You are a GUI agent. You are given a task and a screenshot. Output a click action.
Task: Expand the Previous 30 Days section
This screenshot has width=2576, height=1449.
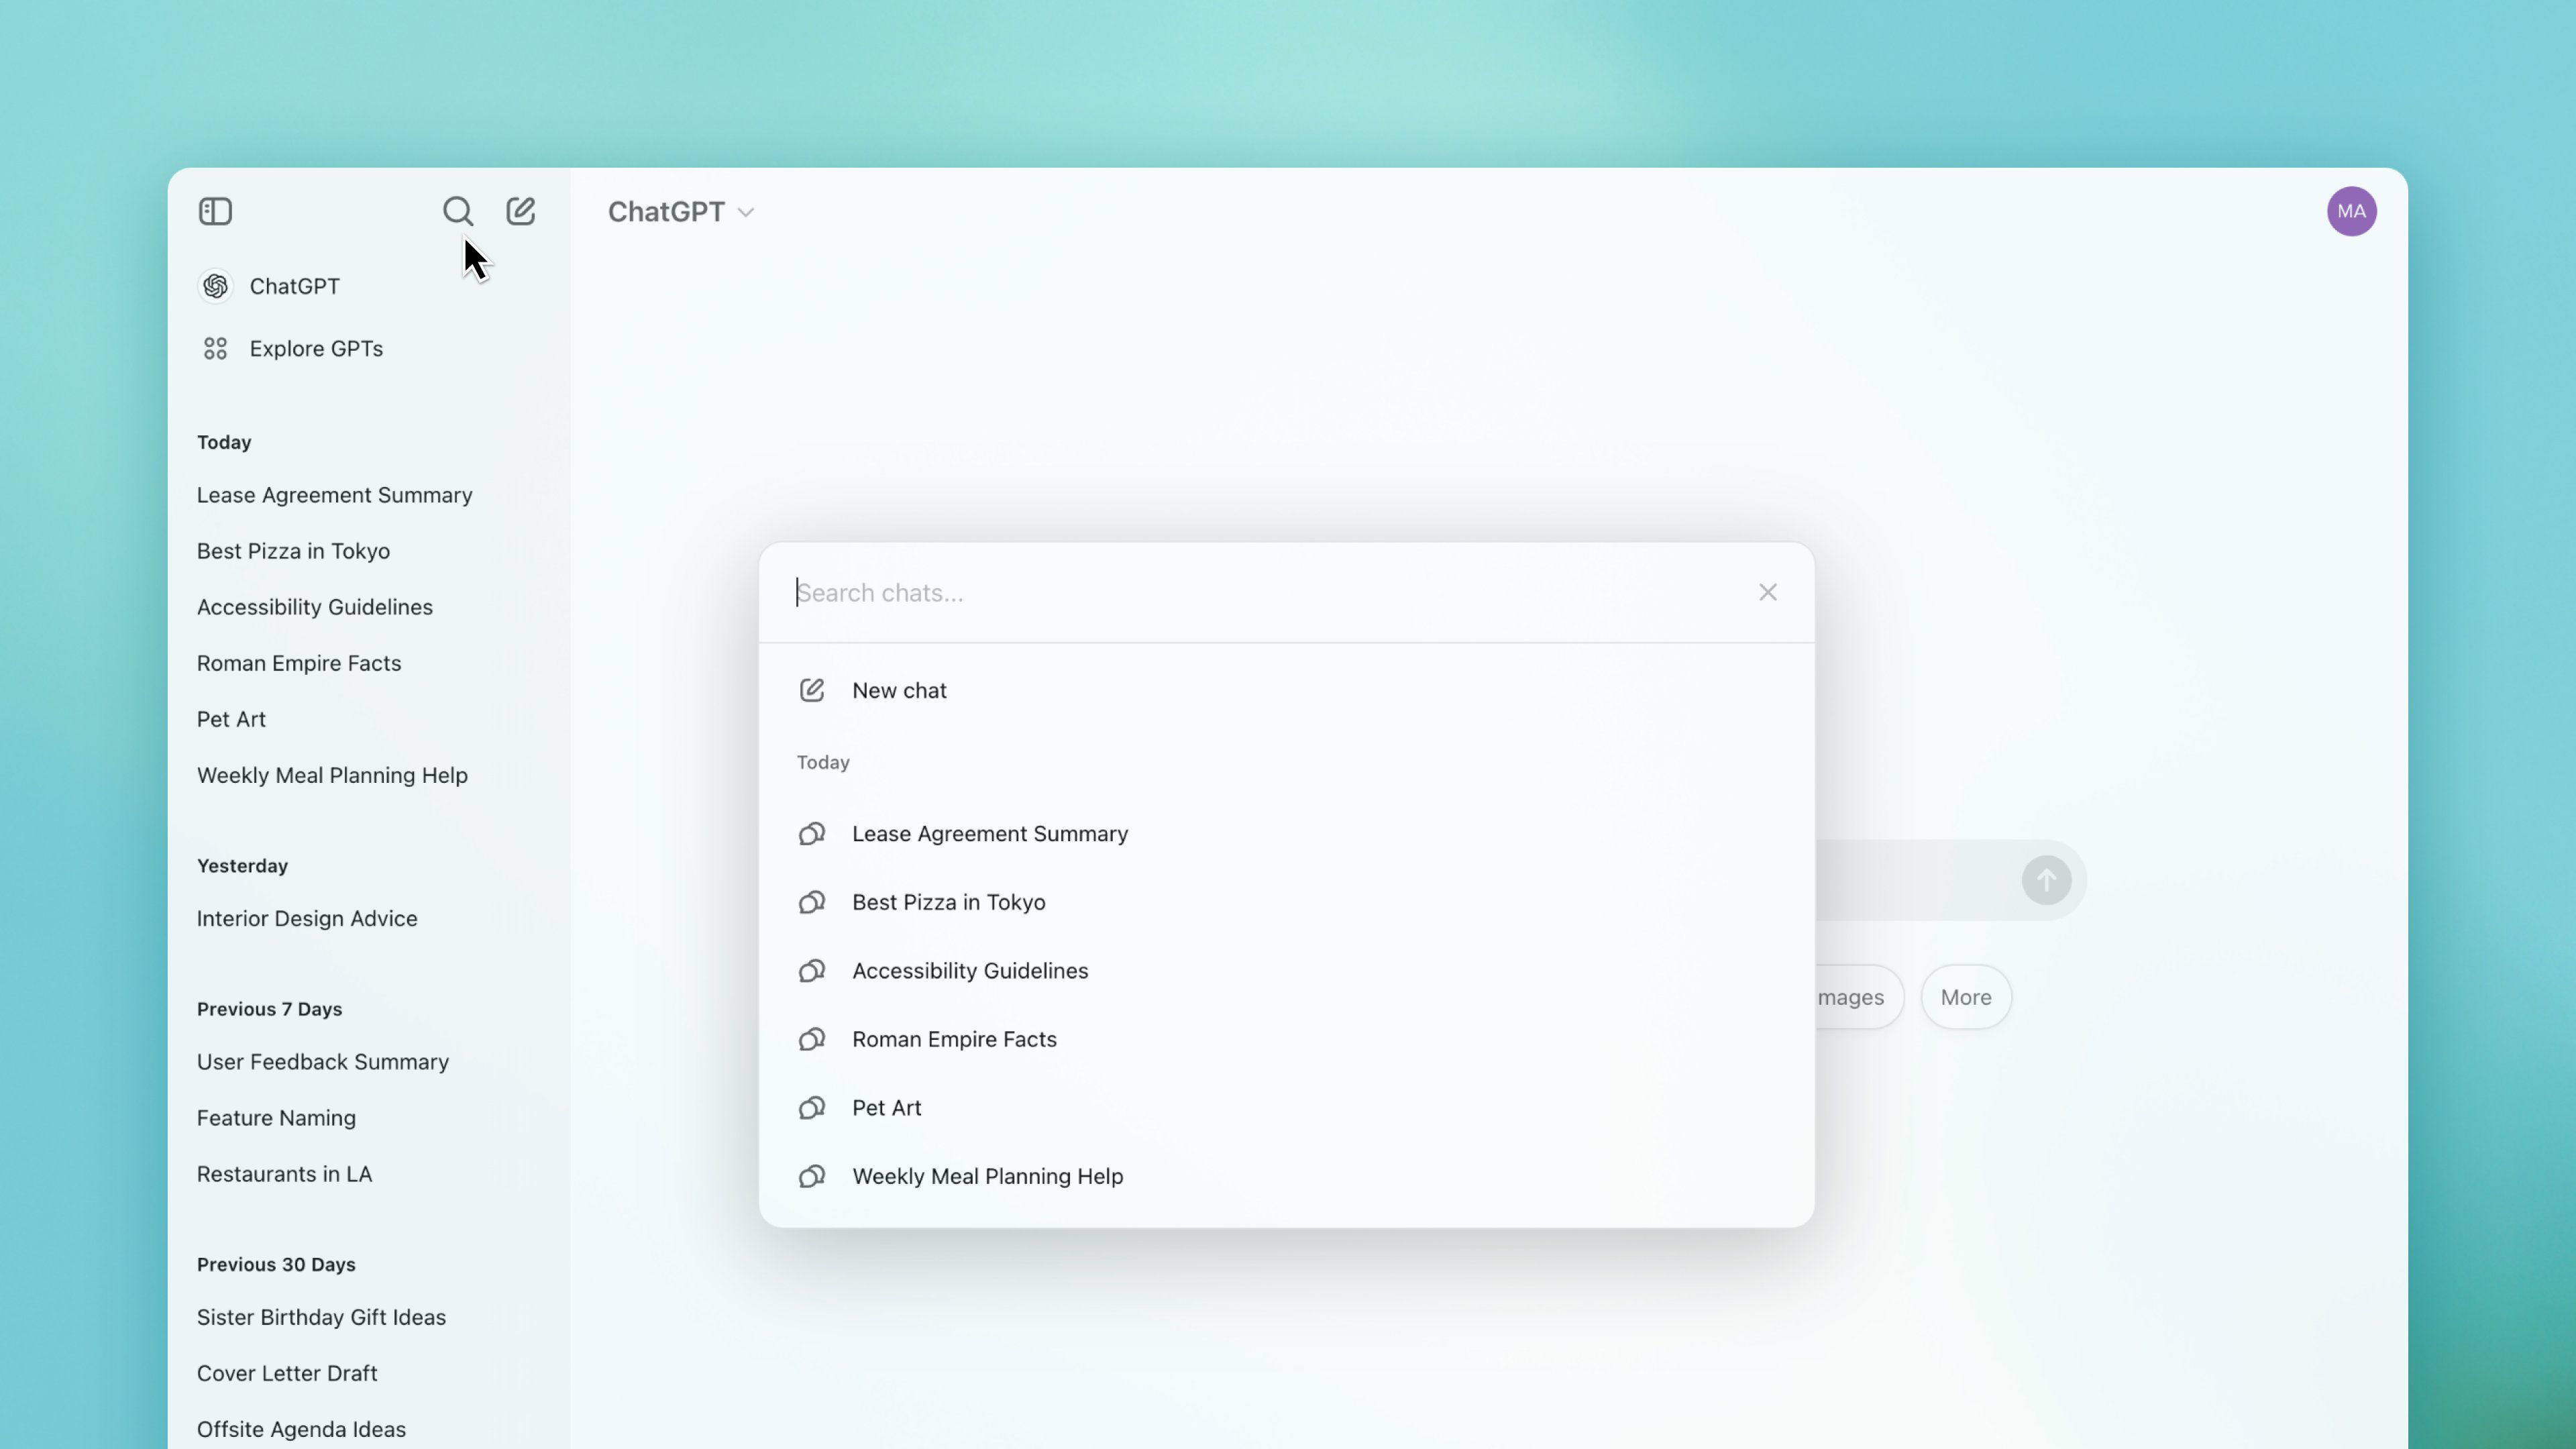[x=276, y=1263]
